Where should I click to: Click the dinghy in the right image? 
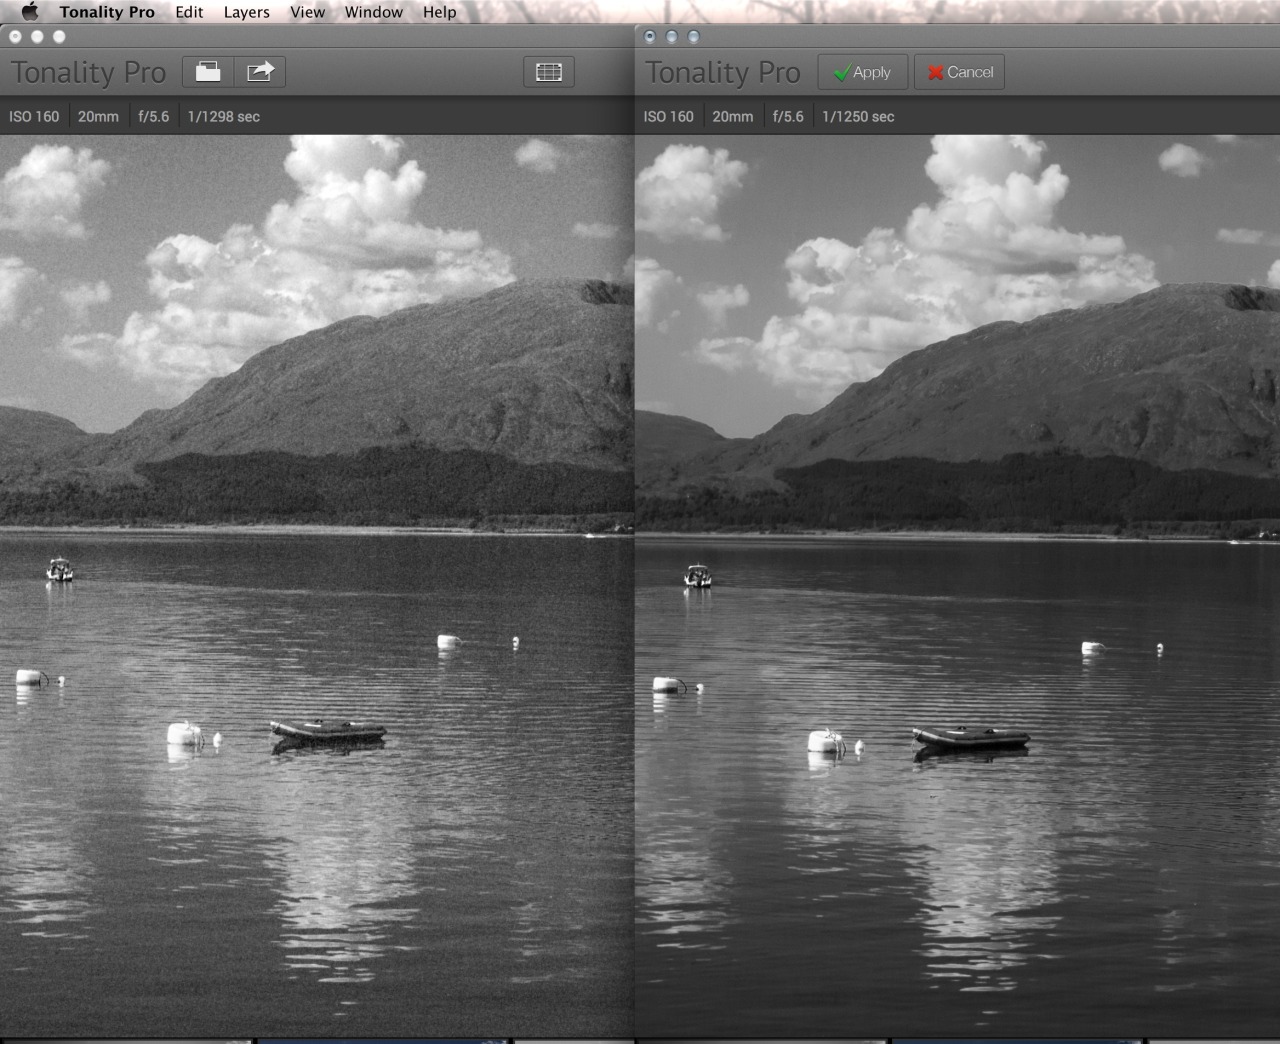point(971,738)
